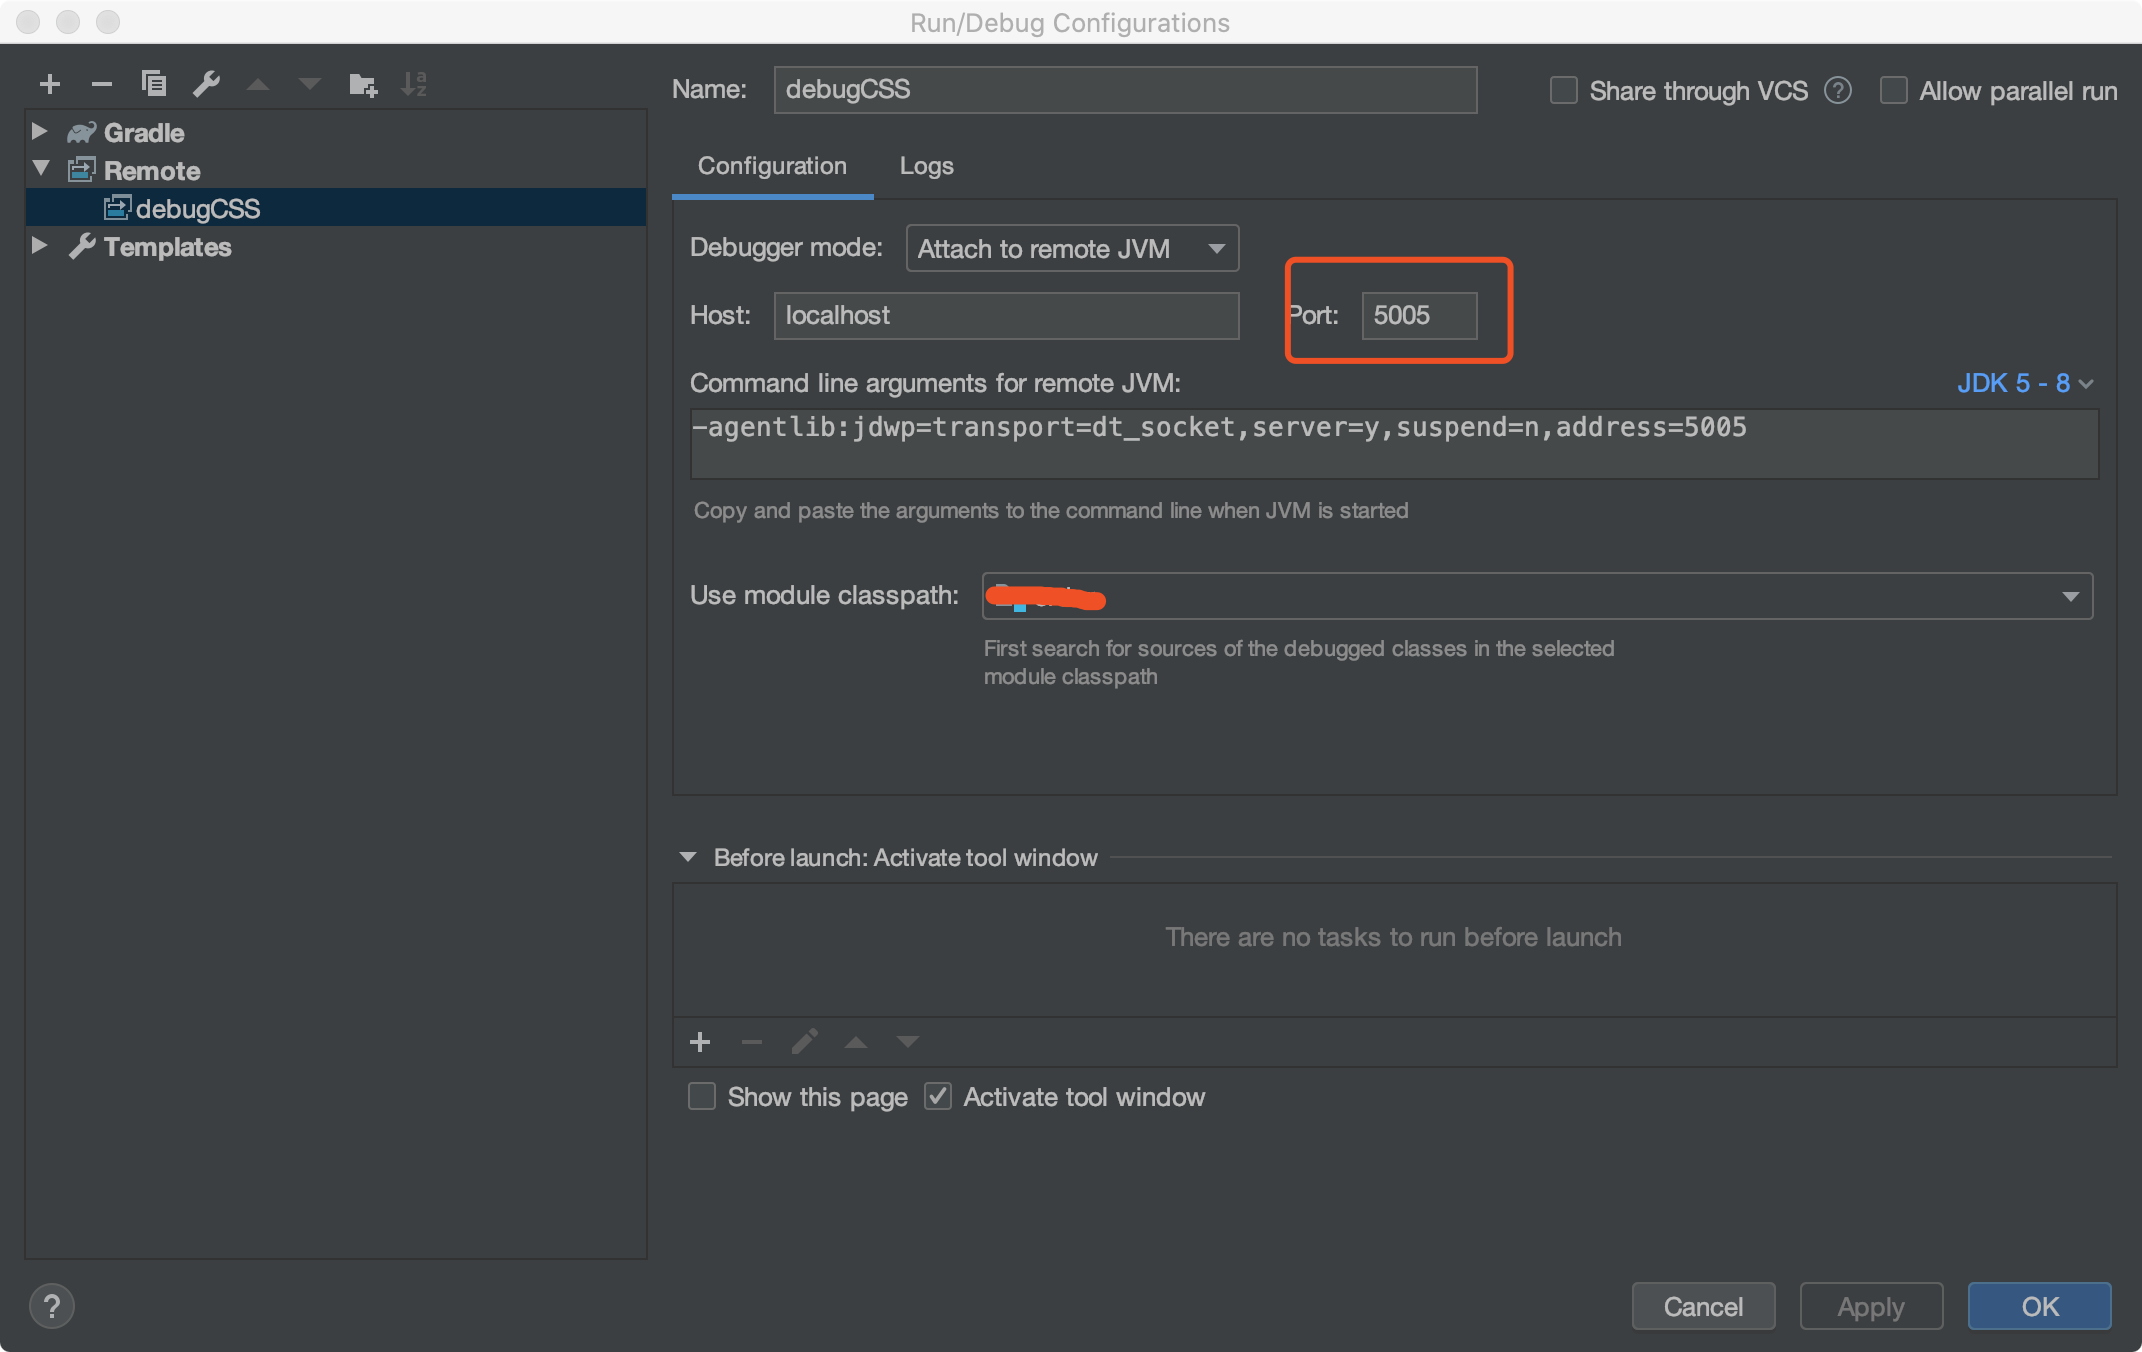The height and width of the screenshot is (1352, 2142).
Task: Enable Allow parallel run checkbox
Action: point(1893,91)
